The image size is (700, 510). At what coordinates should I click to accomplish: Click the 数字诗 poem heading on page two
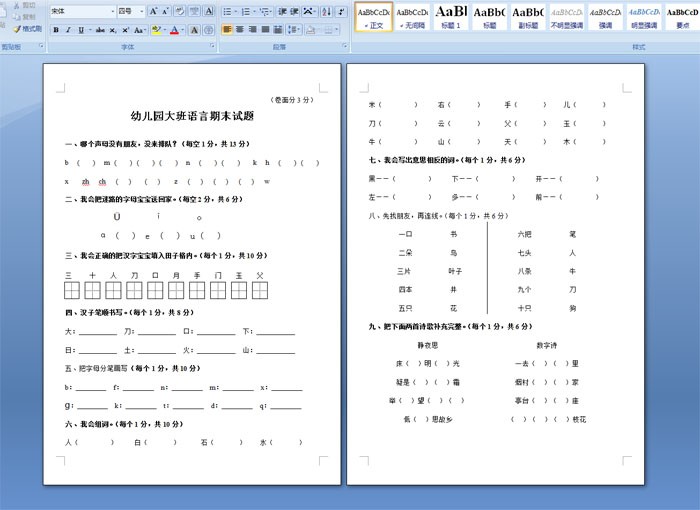(546, 345)
